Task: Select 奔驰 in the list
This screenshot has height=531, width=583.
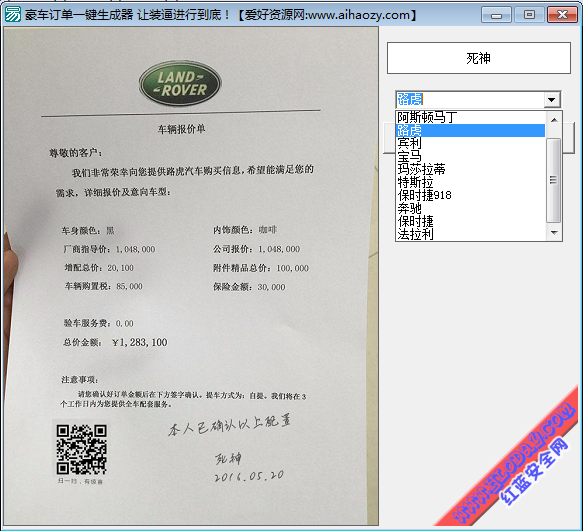Action: point(470,208)
